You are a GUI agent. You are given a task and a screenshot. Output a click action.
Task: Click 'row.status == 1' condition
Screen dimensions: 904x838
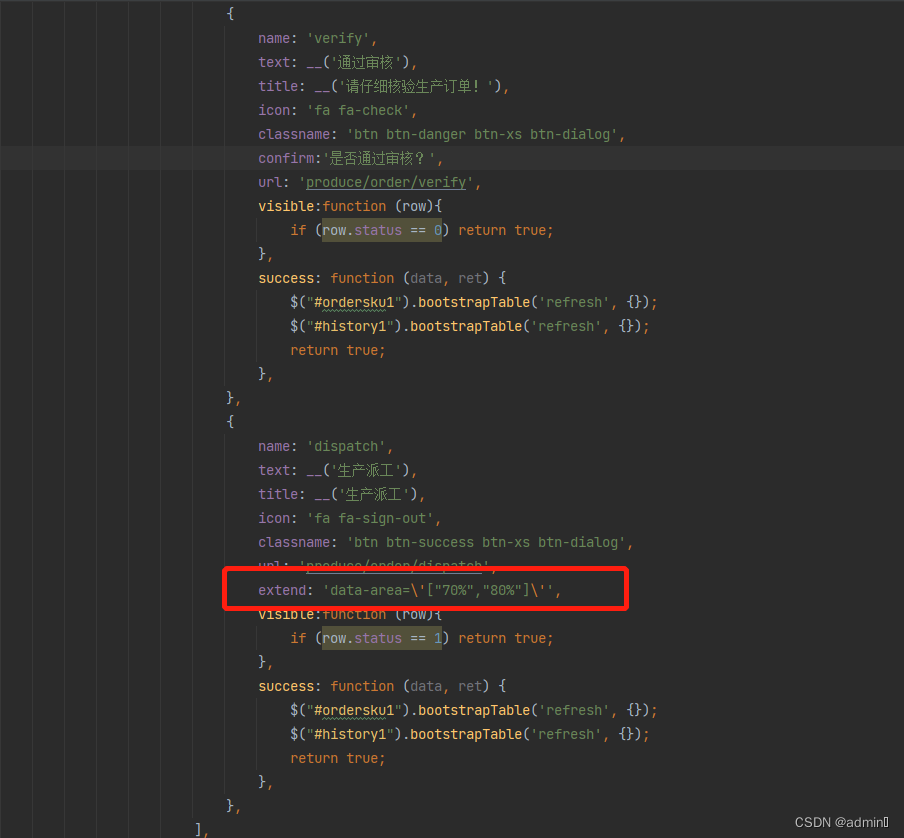click(x=382, y=639)
